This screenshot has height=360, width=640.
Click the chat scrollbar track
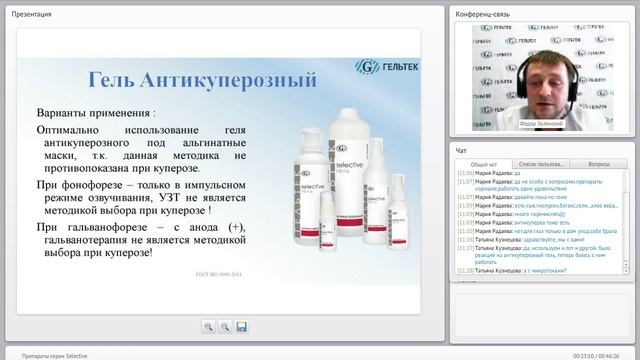pos(626,216)
